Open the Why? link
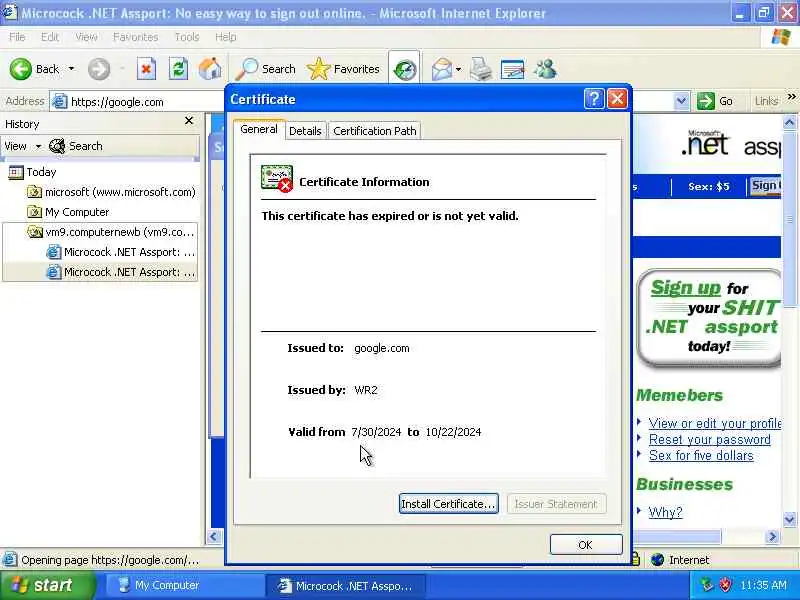 click(665, 512)
